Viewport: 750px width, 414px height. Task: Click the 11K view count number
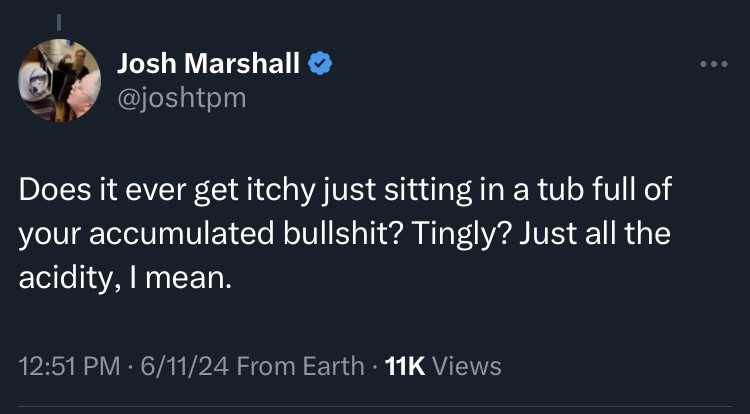click(406, 366)
